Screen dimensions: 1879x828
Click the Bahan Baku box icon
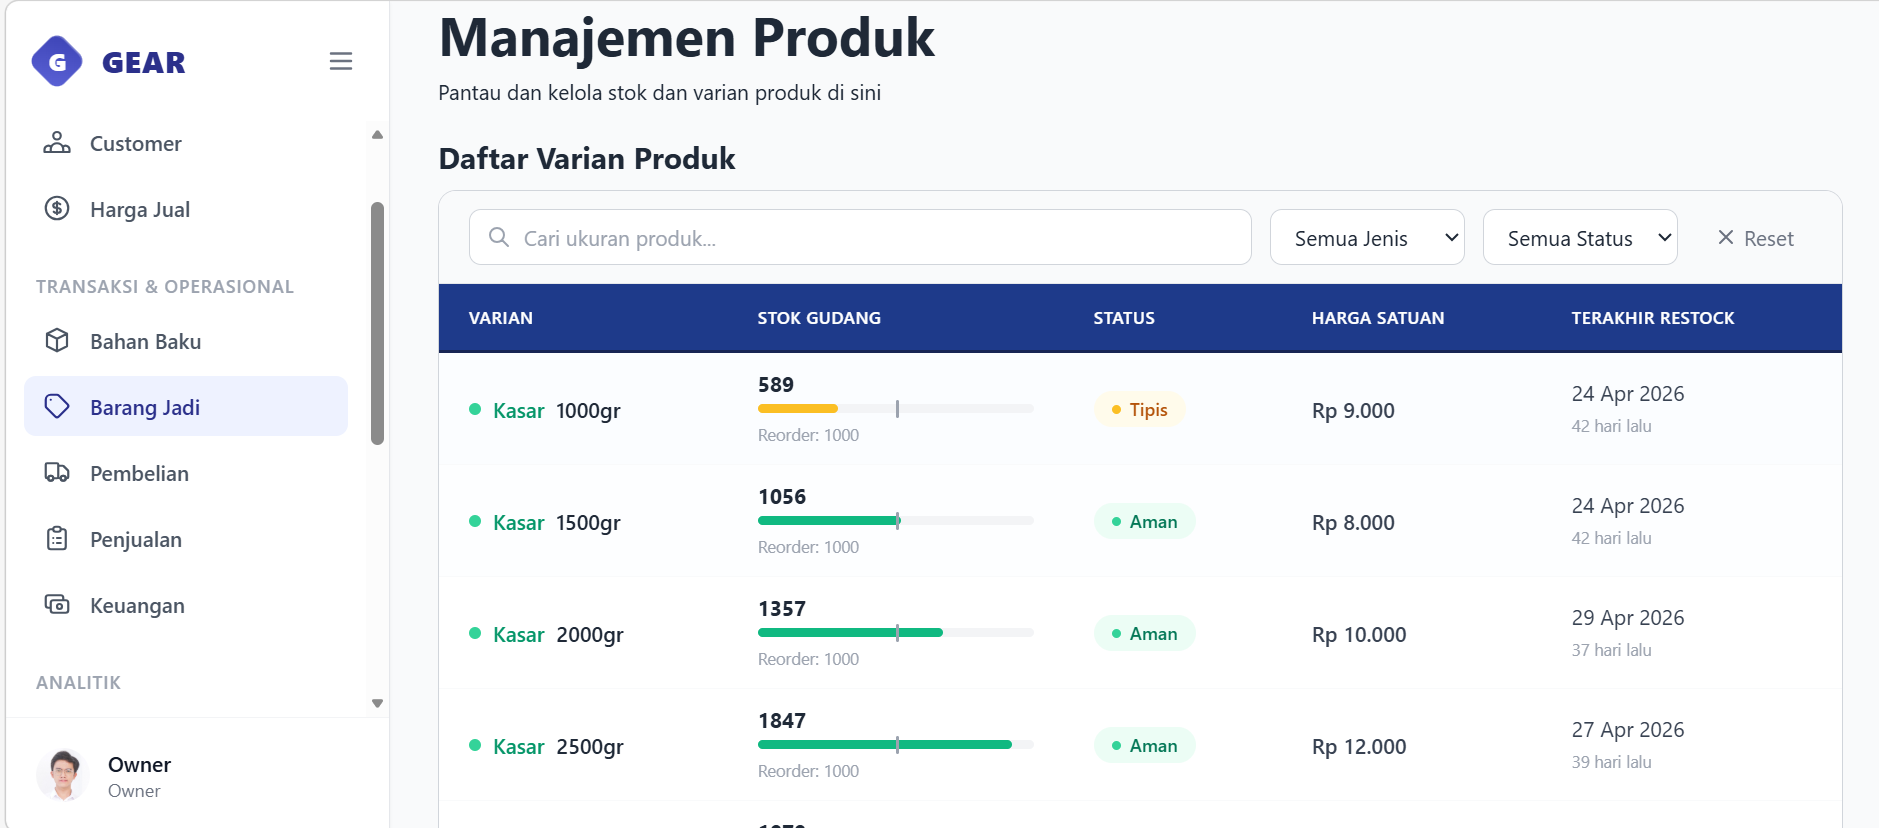click(57, 341)
